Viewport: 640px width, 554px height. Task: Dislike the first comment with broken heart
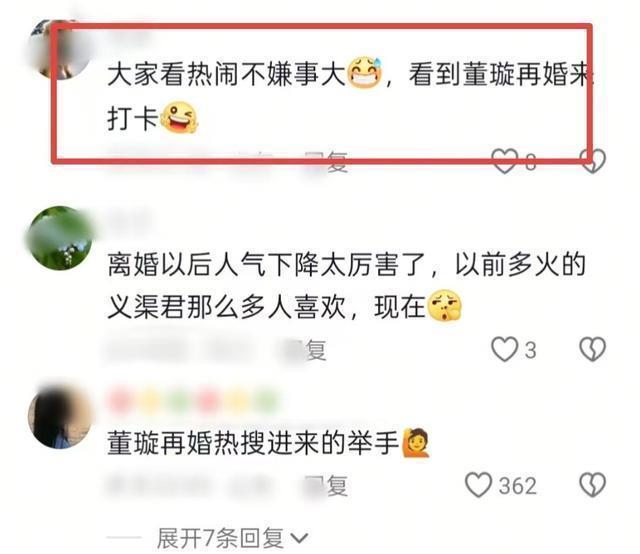pos(593,161)
